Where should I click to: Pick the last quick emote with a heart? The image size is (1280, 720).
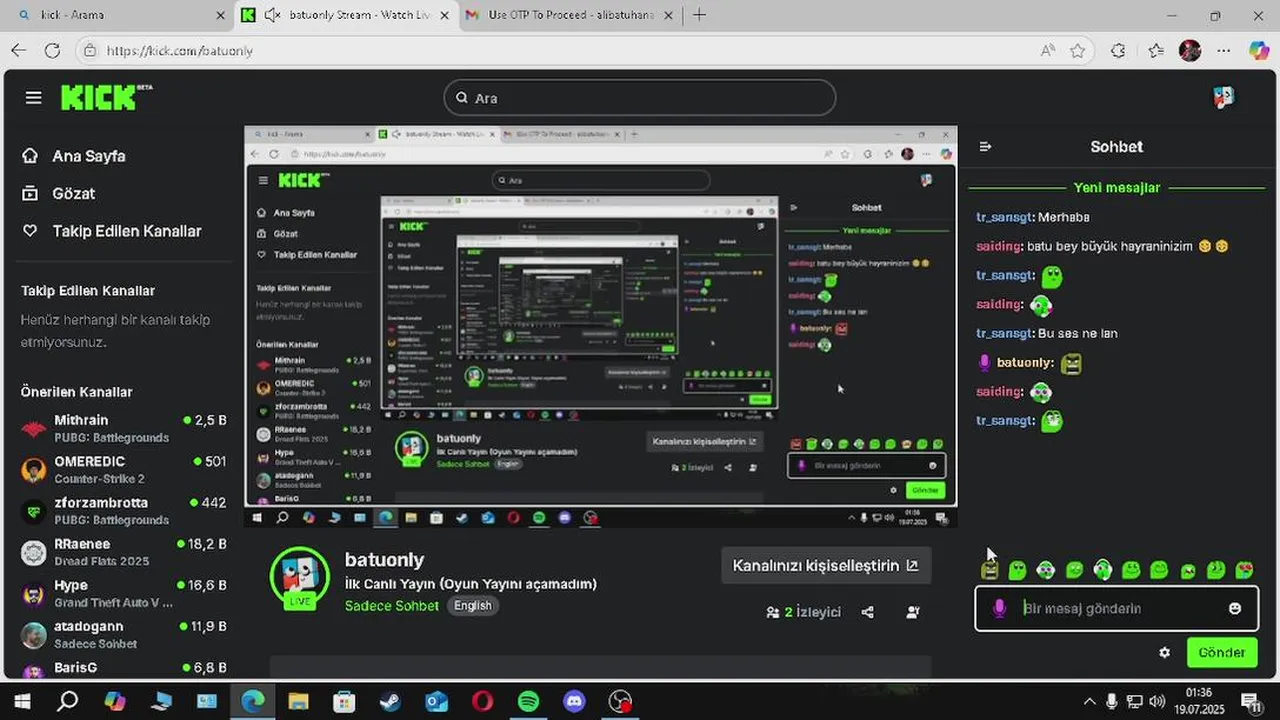pos(1245,570)
